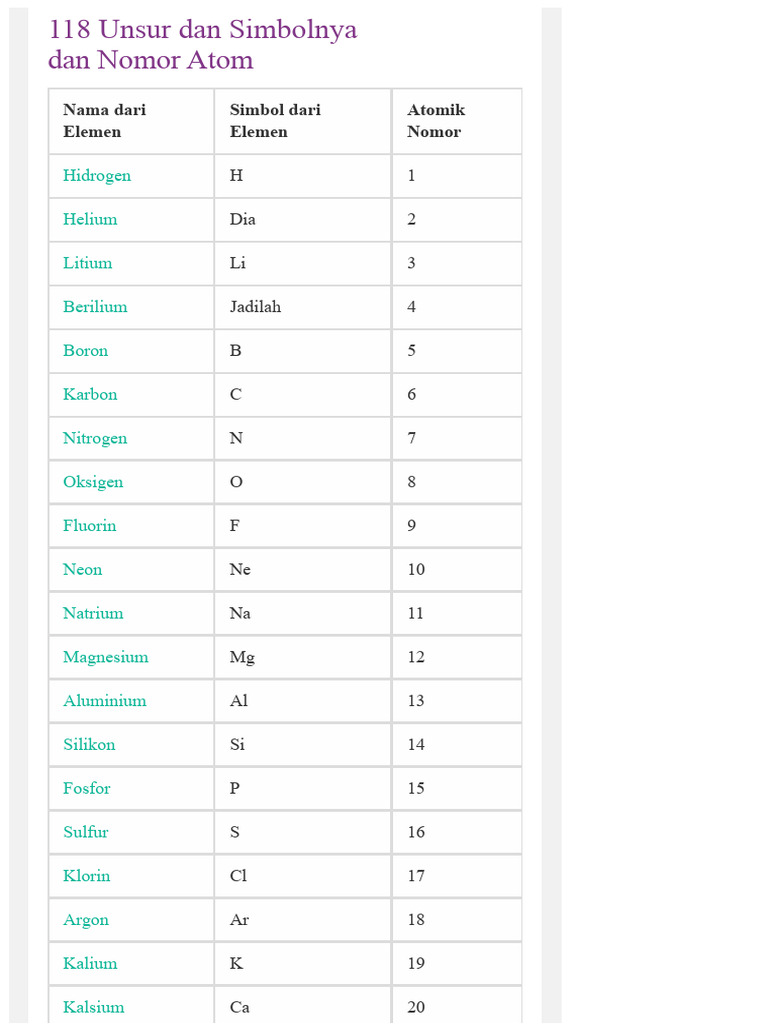Viewport: 768px width, 1024px height.
Task: Click the Aluminium link
Action: coord(104,701)
